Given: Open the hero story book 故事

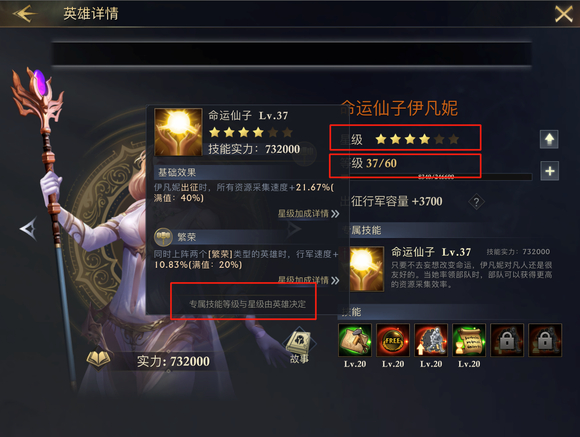Looking at the screenshot, I should coord(300,346).
